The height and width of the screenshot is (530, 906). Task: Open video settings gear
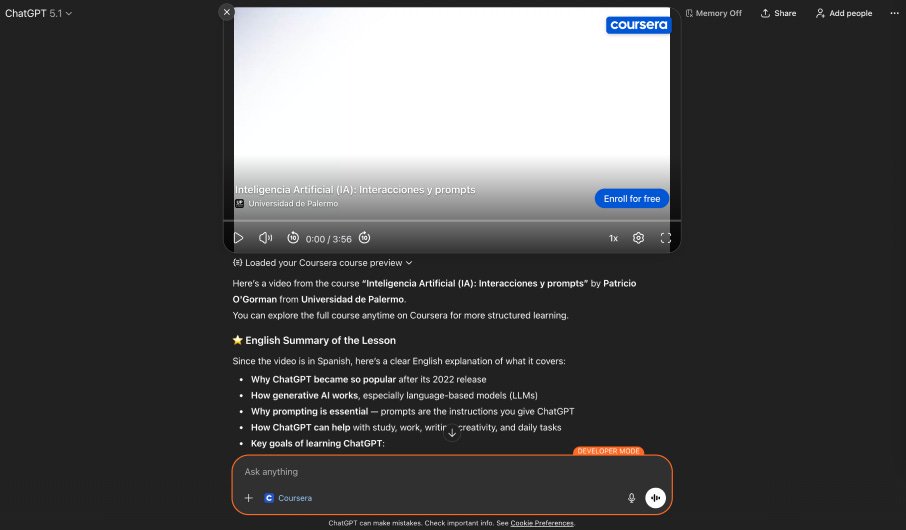(638, 238)
